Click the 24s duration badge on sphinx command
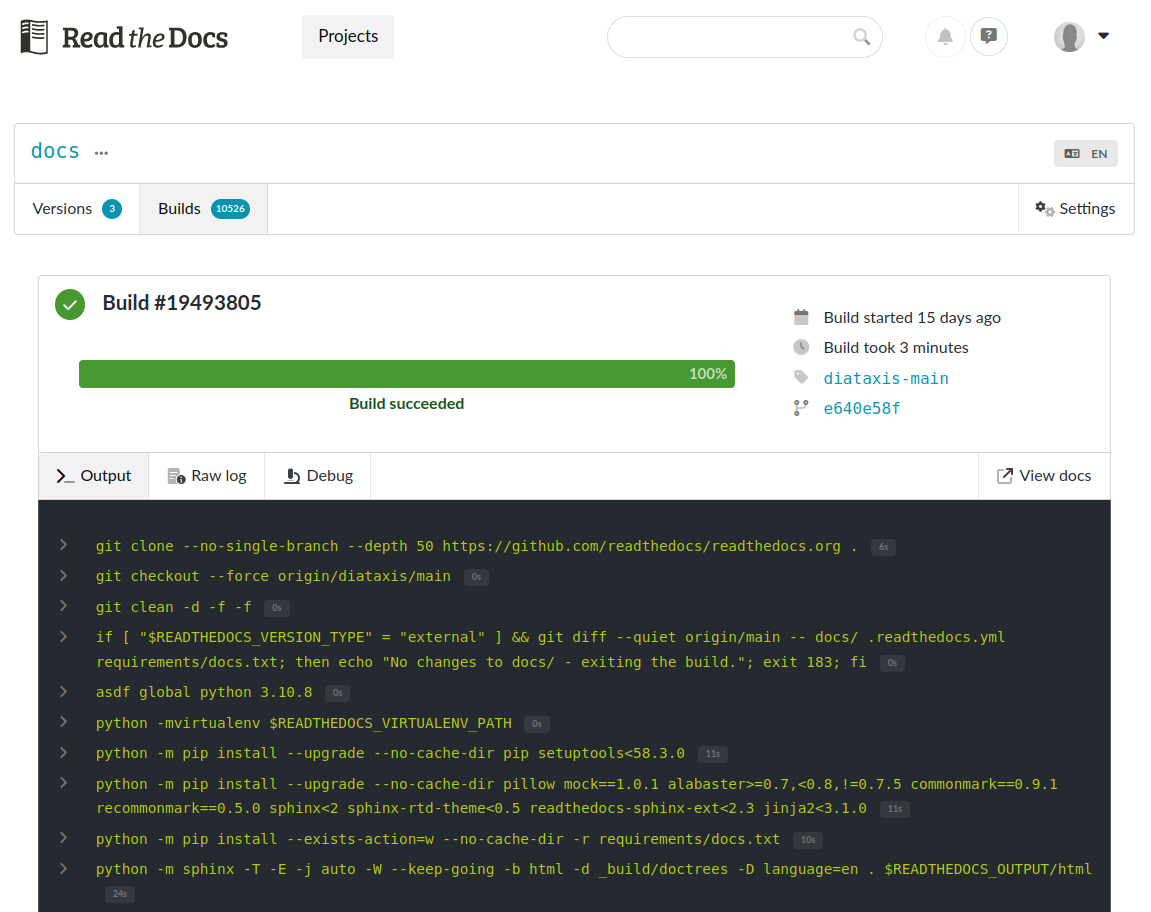 [120, 894]
